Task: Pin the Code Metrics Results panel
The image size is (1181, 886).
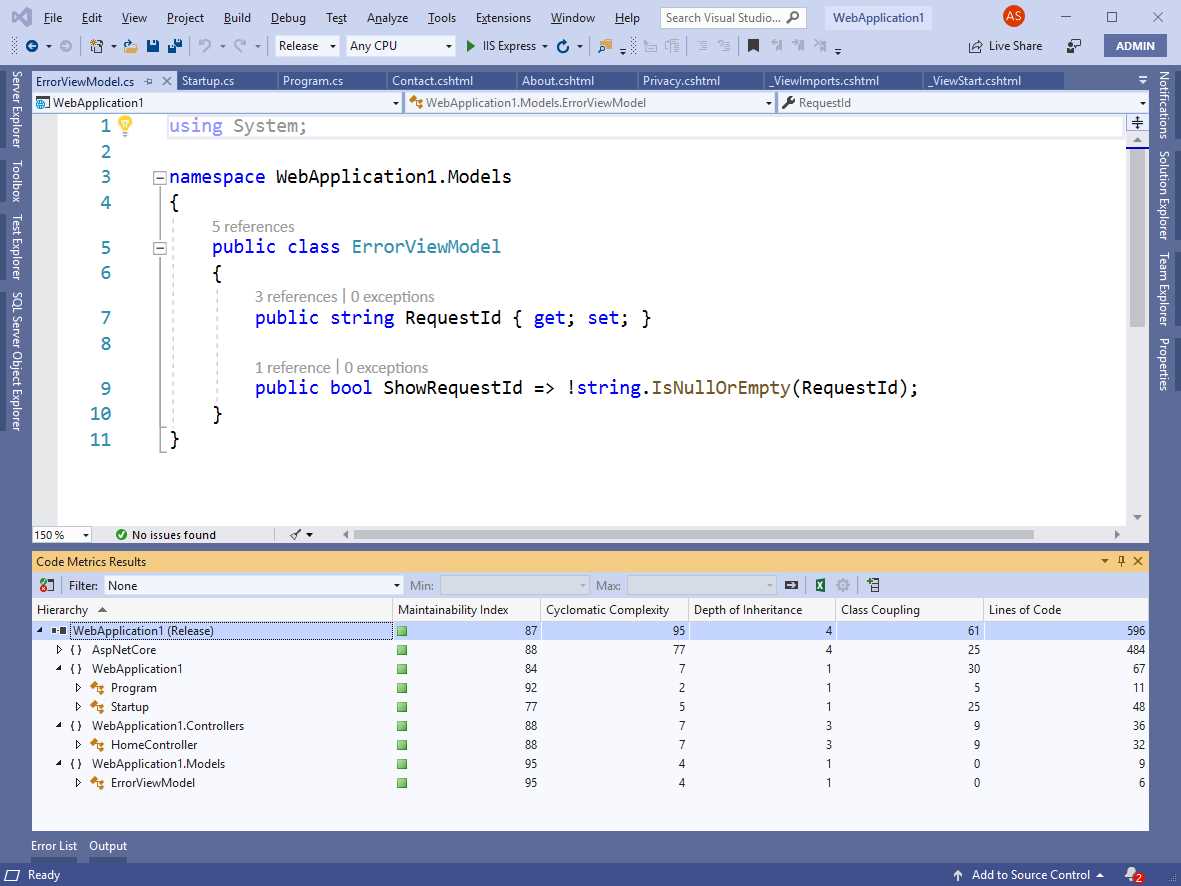Action: coord(1122,561)
